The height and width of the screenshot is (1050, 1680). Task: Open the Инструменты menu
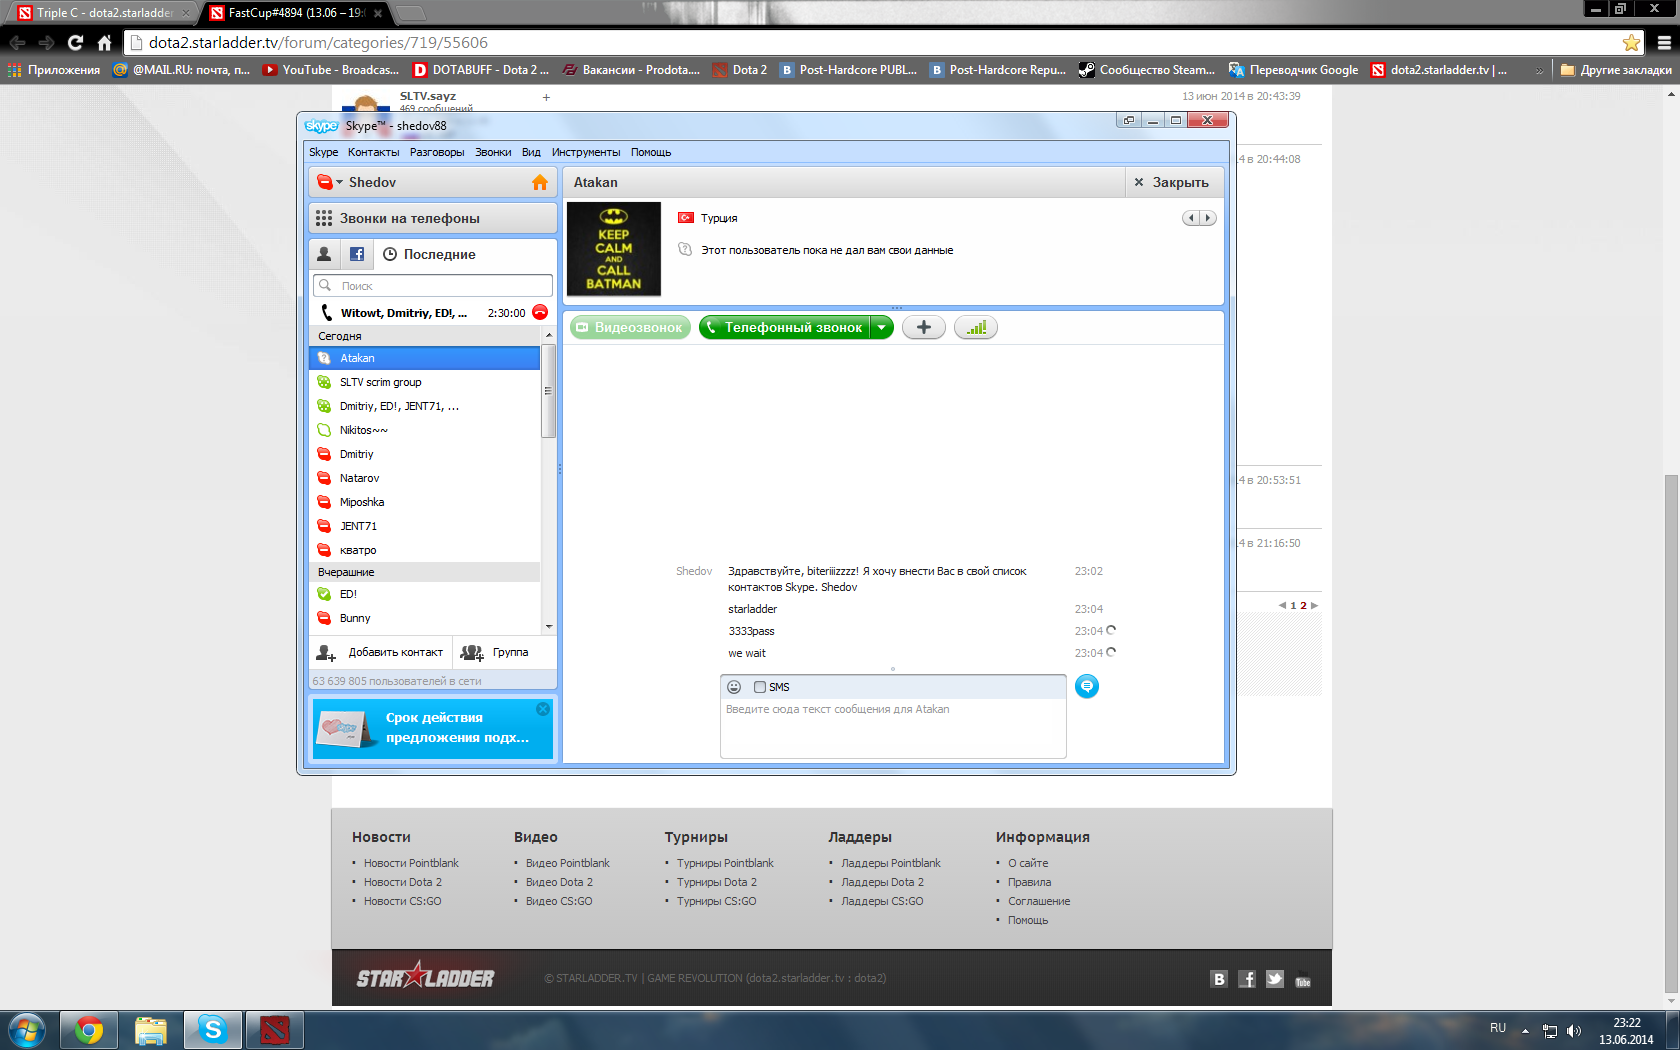pos(586,152)
